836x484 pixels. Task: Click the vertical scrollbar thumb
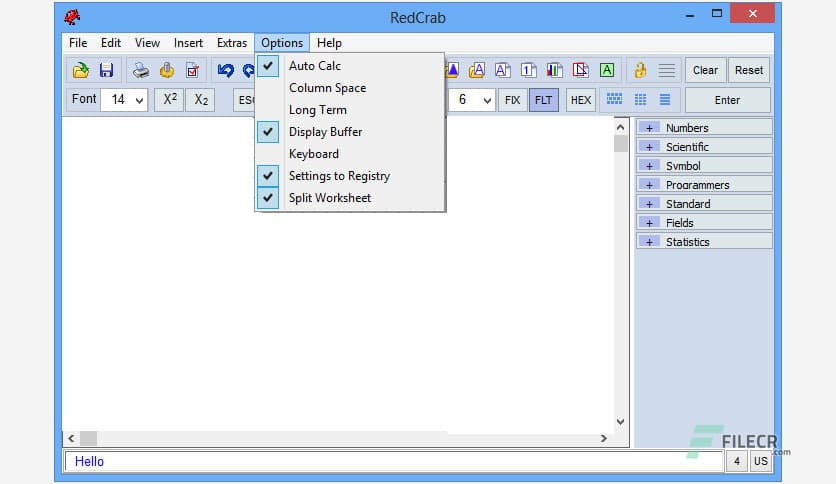621,143
